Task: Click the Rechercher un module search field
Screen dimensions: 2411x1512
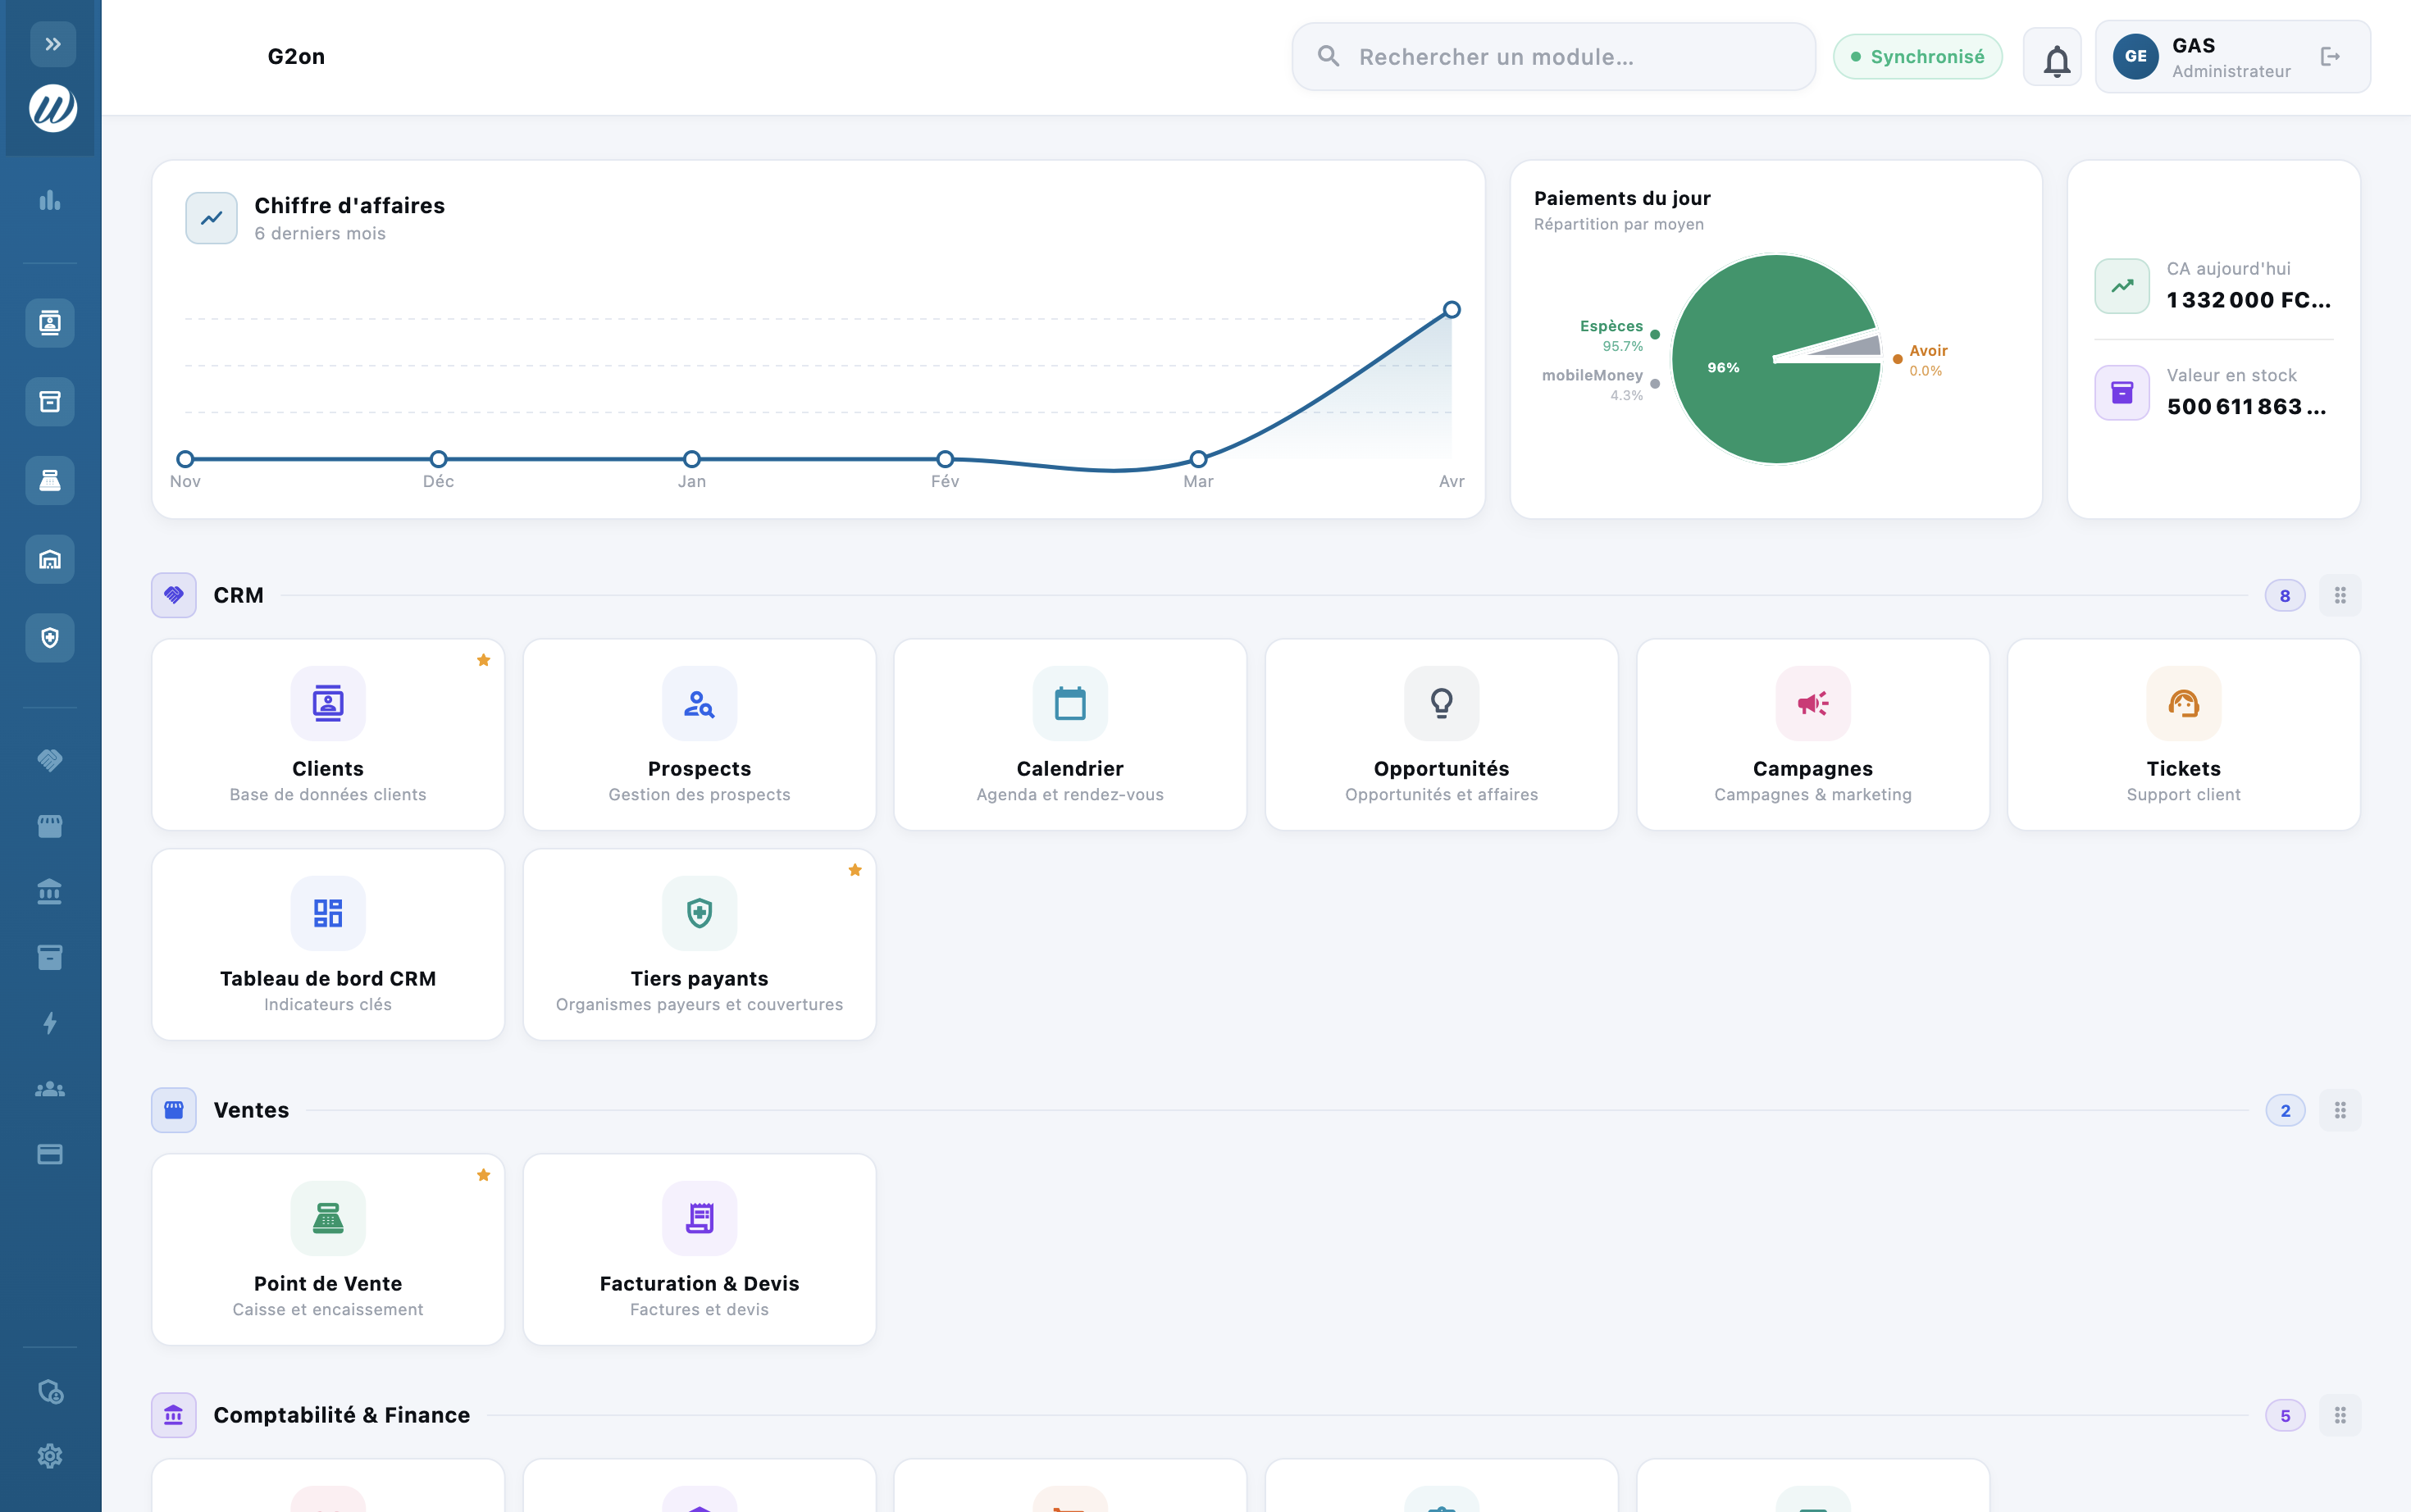Action: [x=1553, y=57]
